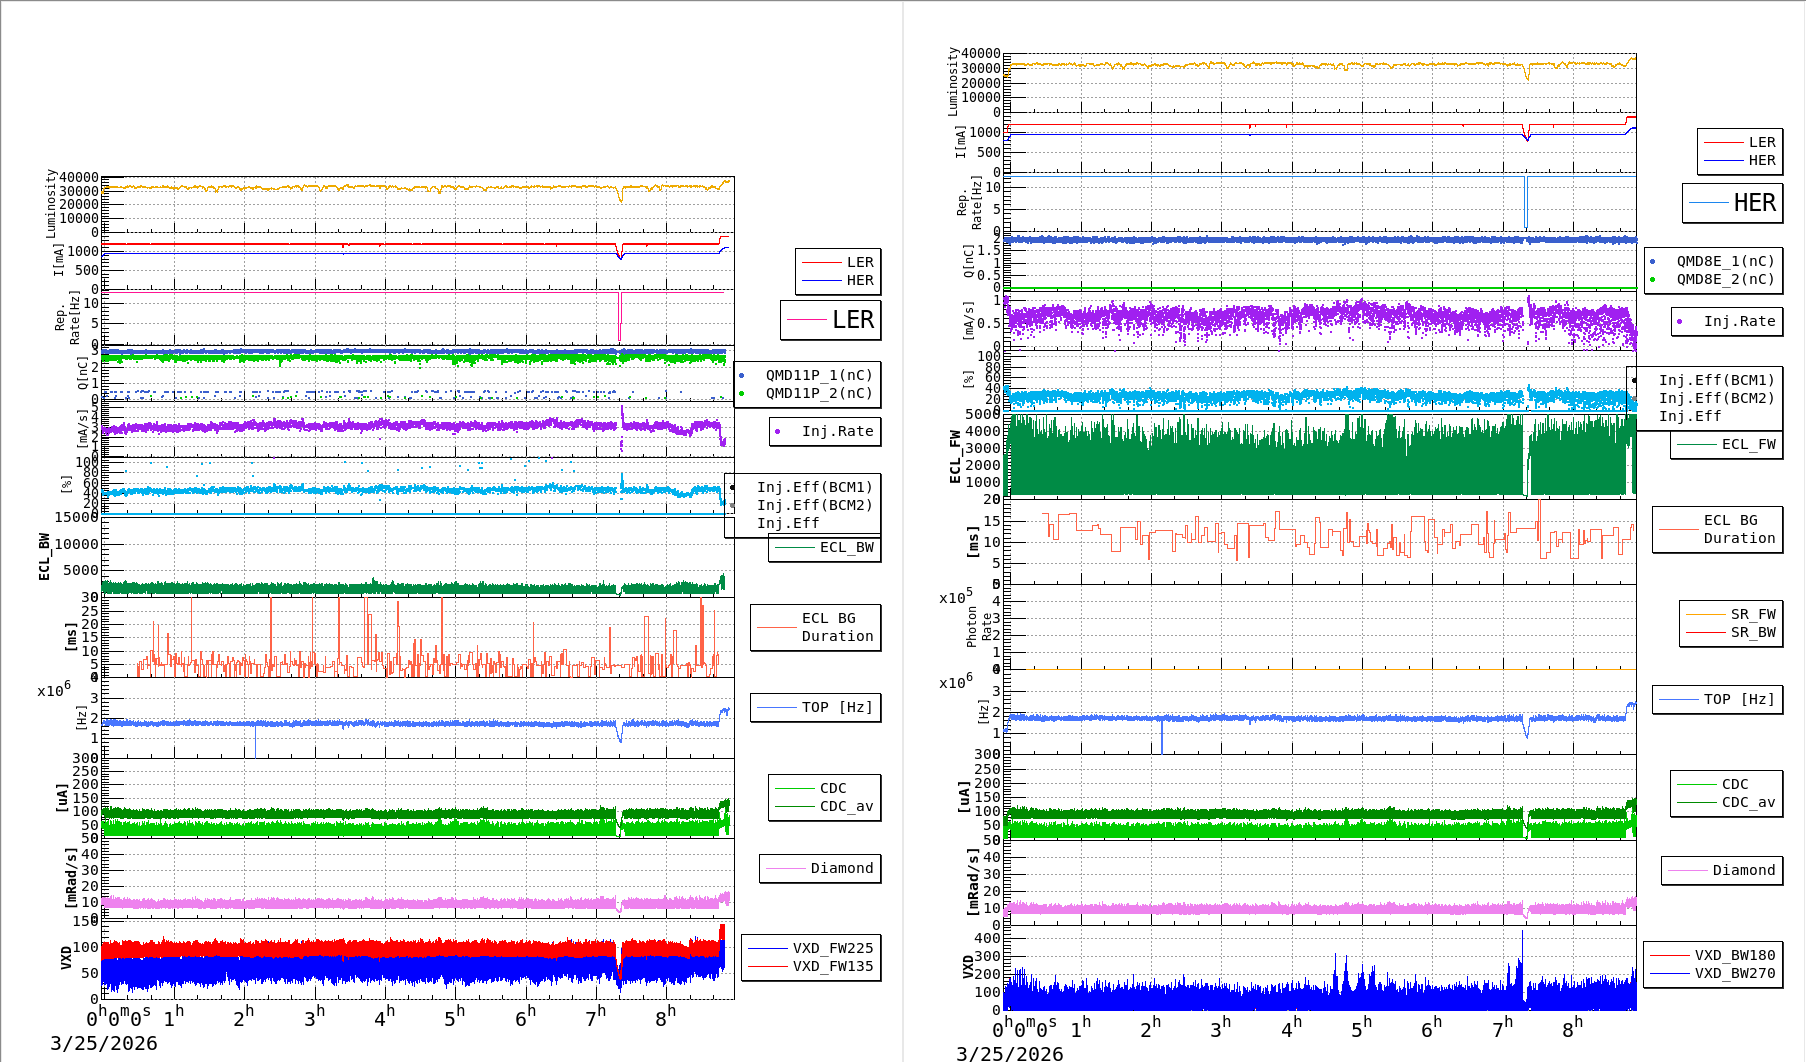This screenshot has width=1806, height=1062.
Task: Click the VXD_FW225 legend entry
Action: tap(832, 948)
